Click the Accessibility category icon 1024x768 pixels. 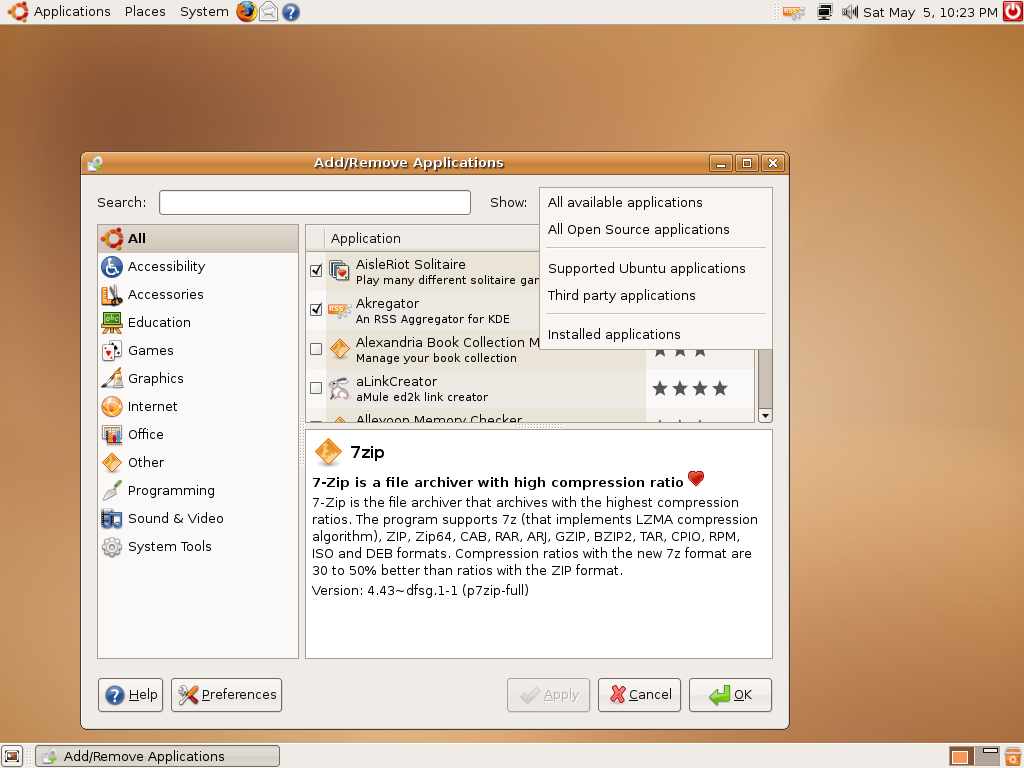click(x=112, y=266)
